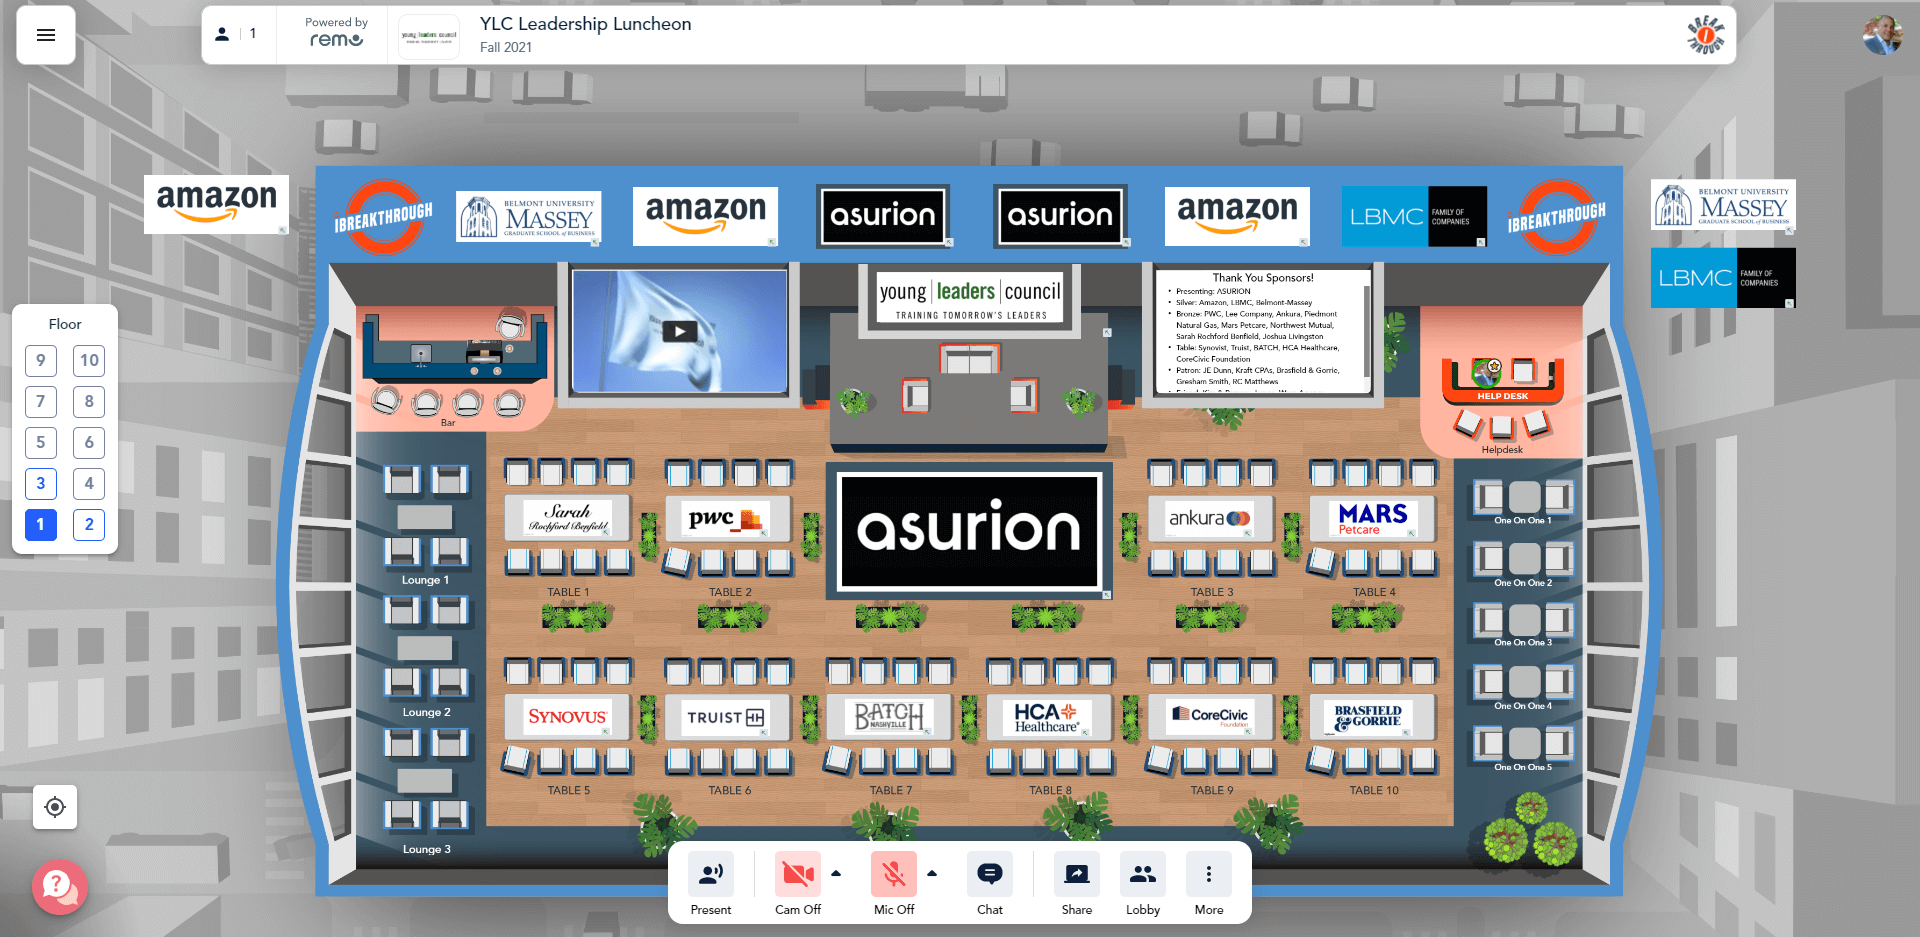Image resolution: width=1920 pixels, height=937 pixels.
Task: Play the flag video
Action: 680,332
